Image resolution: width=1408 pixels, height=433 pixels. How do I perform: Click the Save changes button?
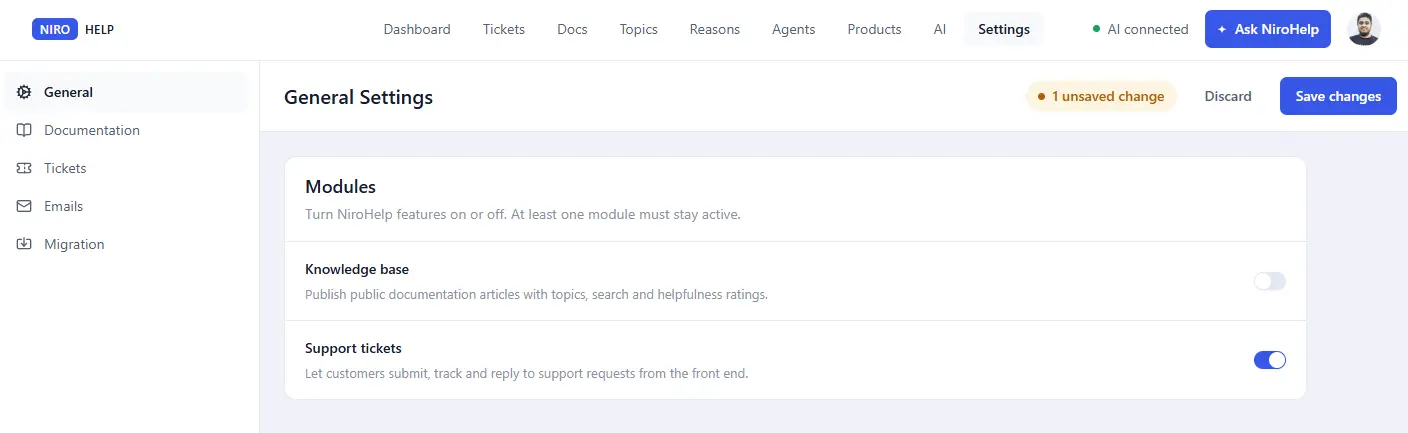tap(1338, 96)
